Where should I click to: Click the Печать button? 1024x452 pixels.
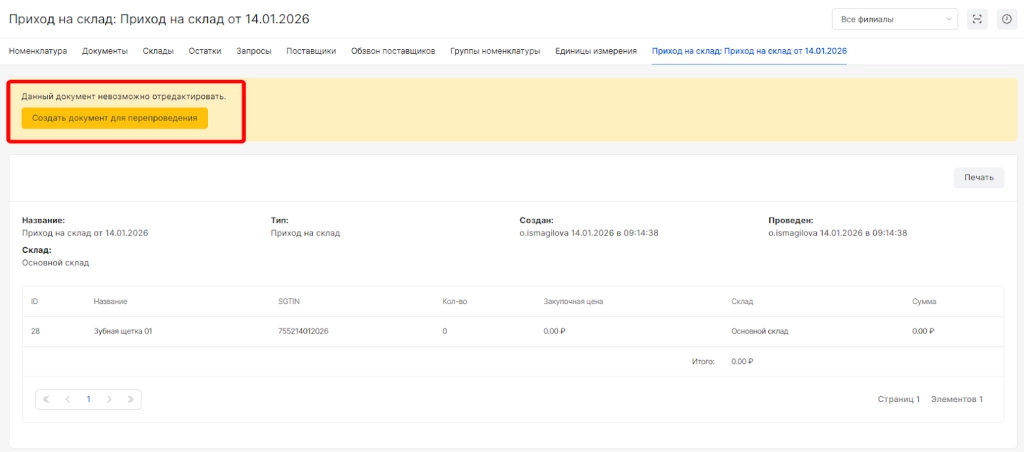[978, 177]
